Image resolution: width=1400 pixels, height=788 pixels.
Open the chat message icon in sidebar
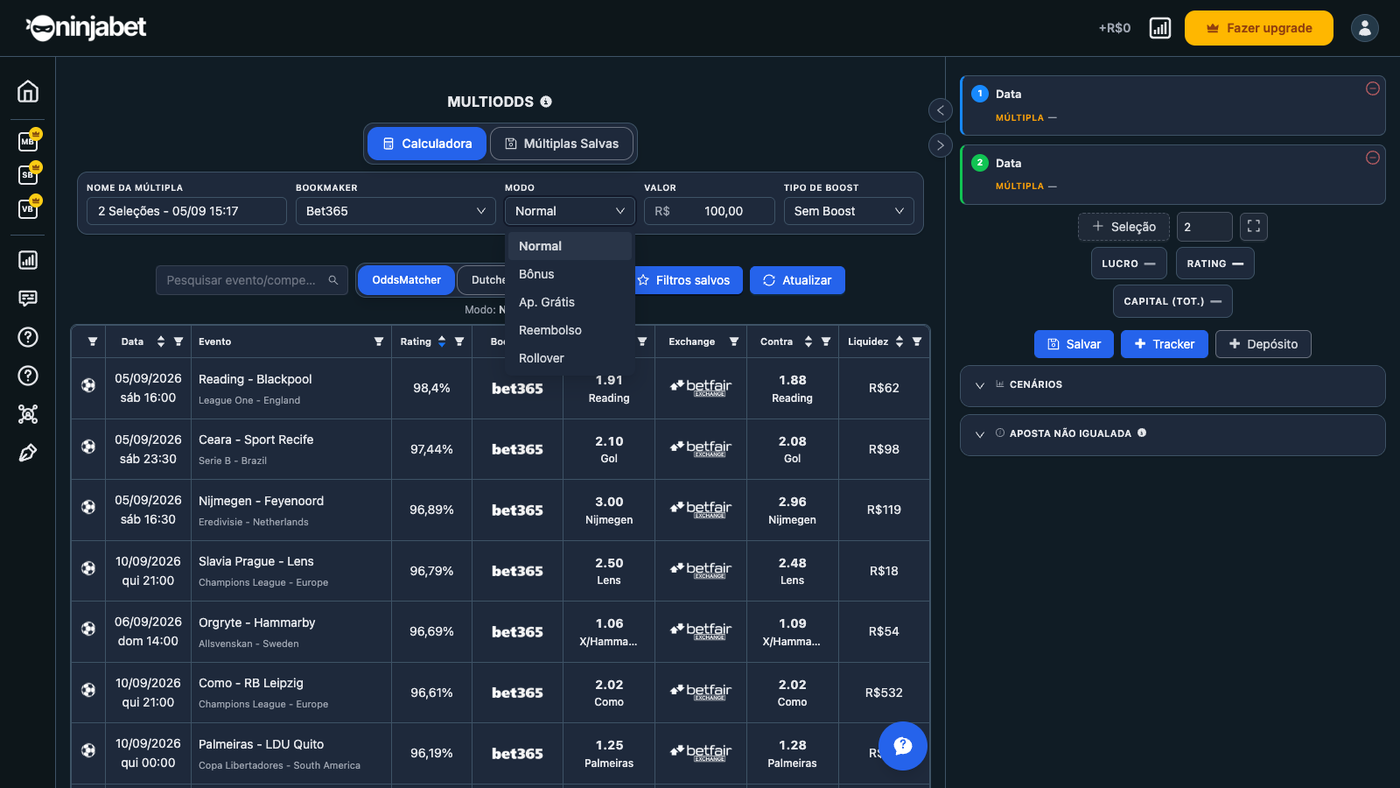(28, 298)
